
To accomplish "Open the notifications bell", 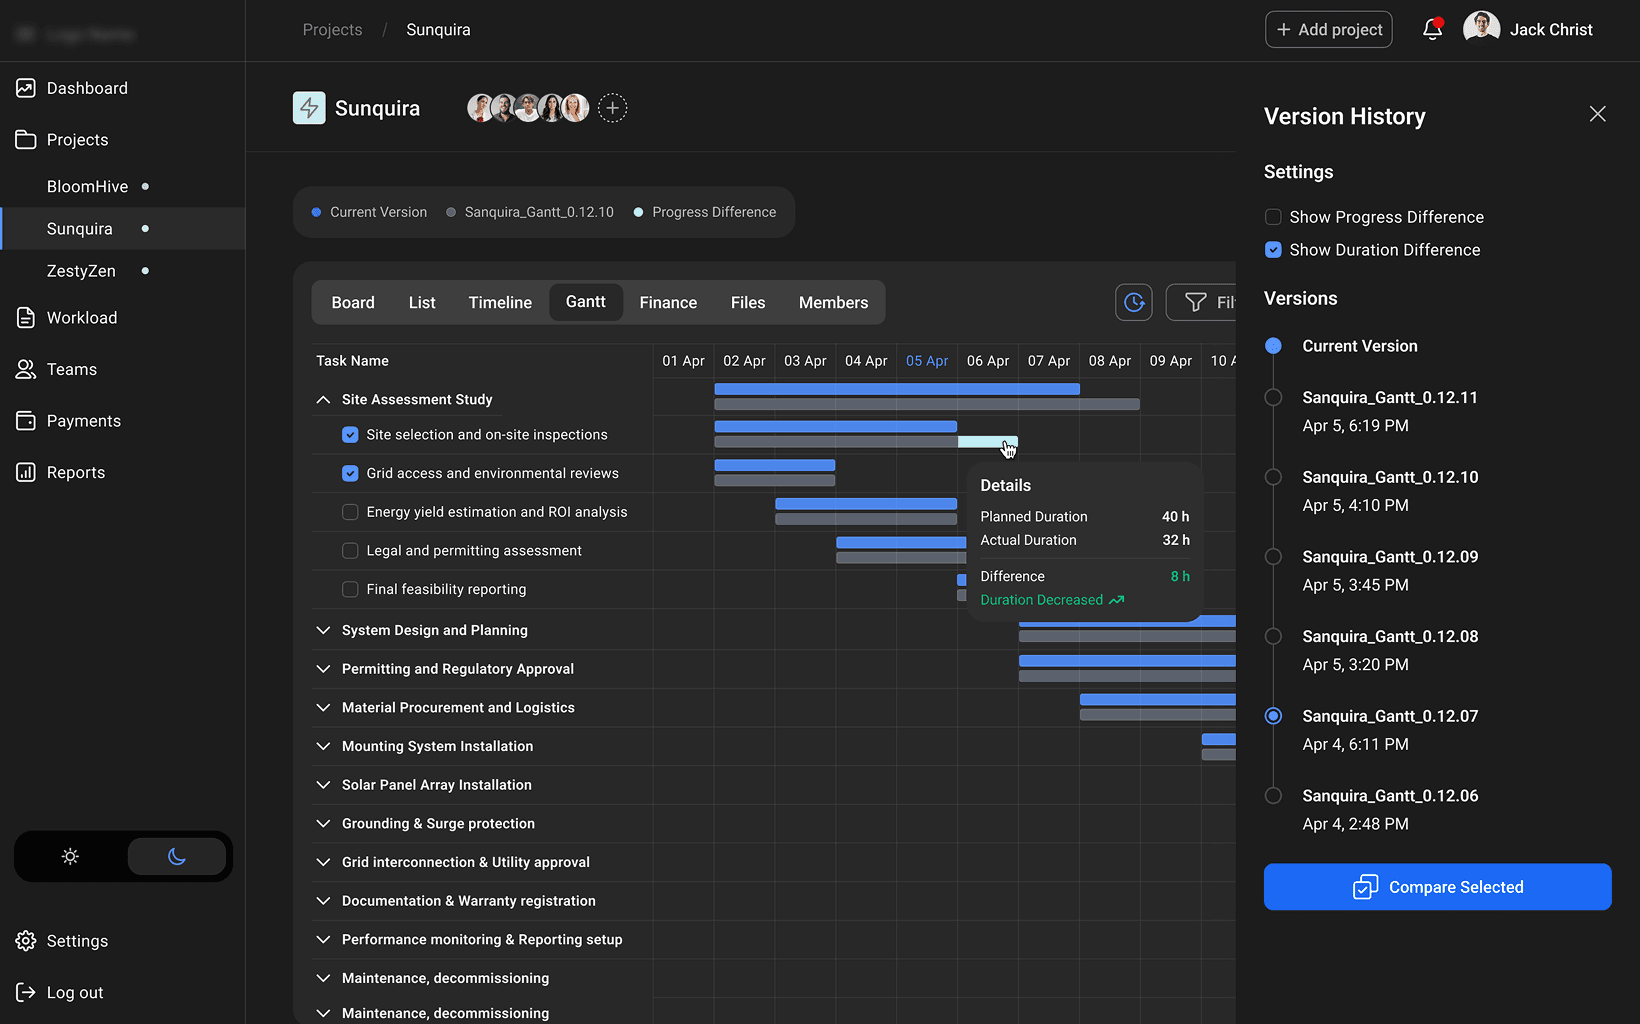I will (x=1432, y=30).
